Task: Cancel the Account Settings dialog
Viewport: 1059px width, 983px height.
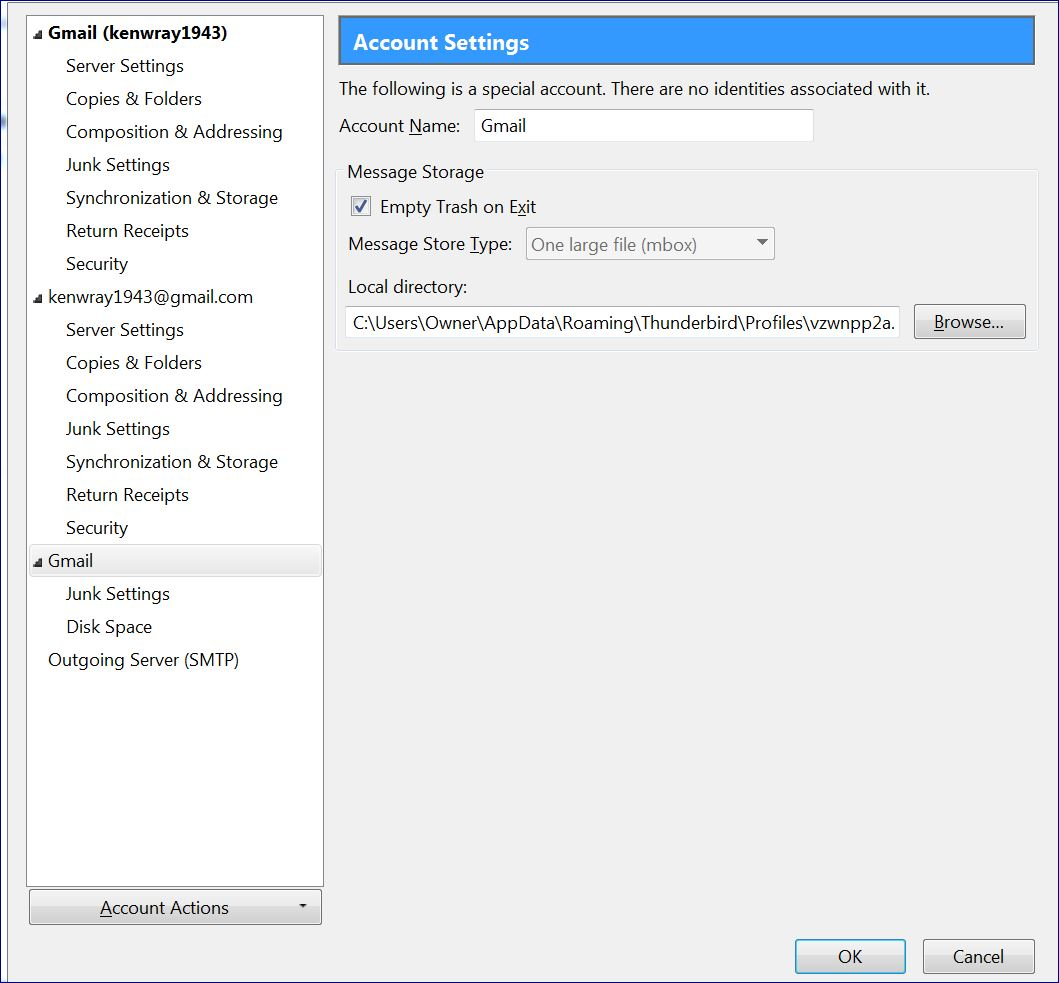Action: pyautogui.click(x=978, y=956)
